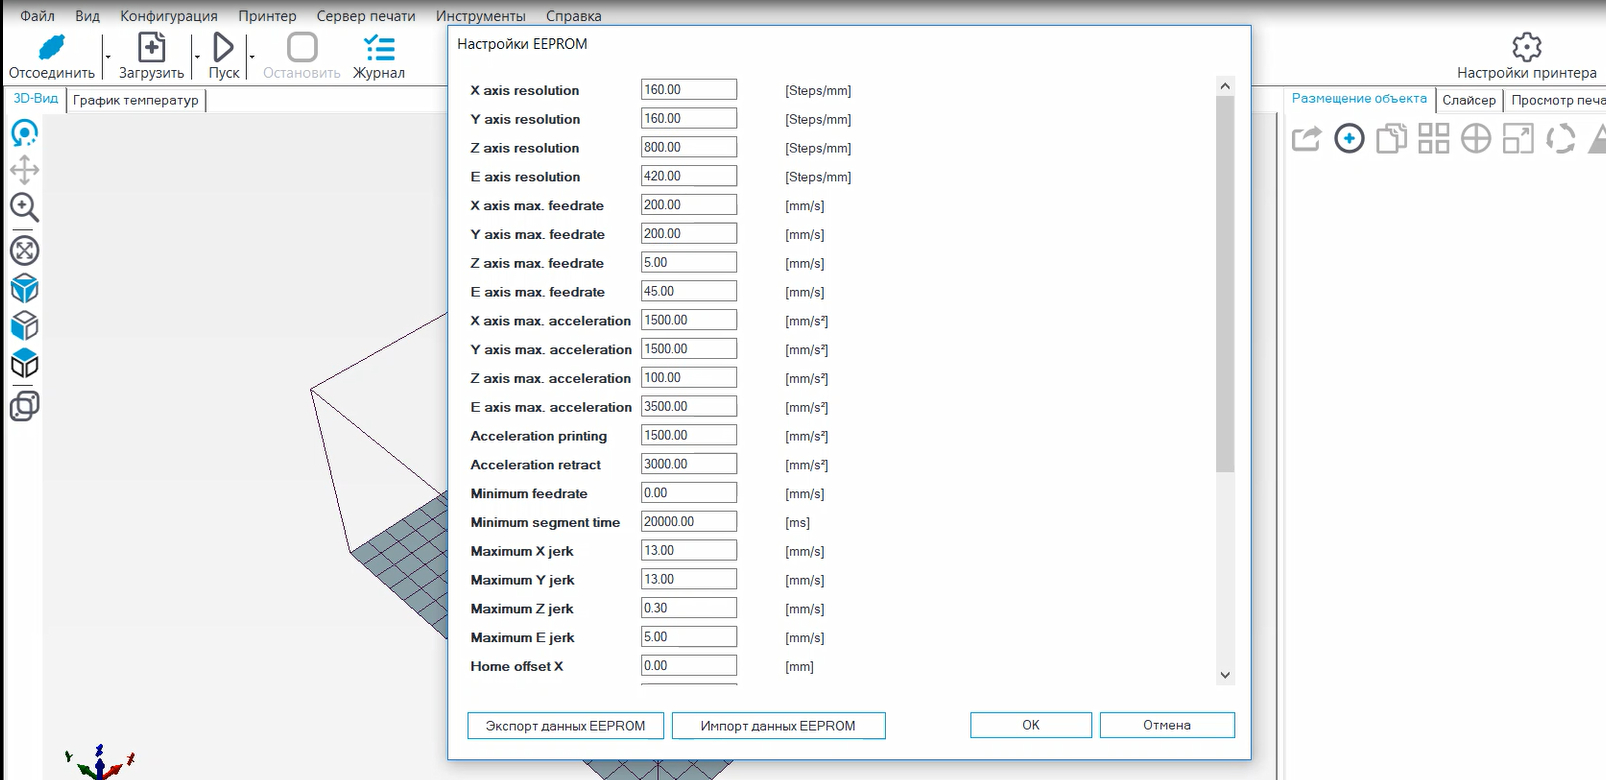Click the Загрузить (load file) toolbar icon
The height and width of the screenshot is (780, 1606).
point(151,47)
